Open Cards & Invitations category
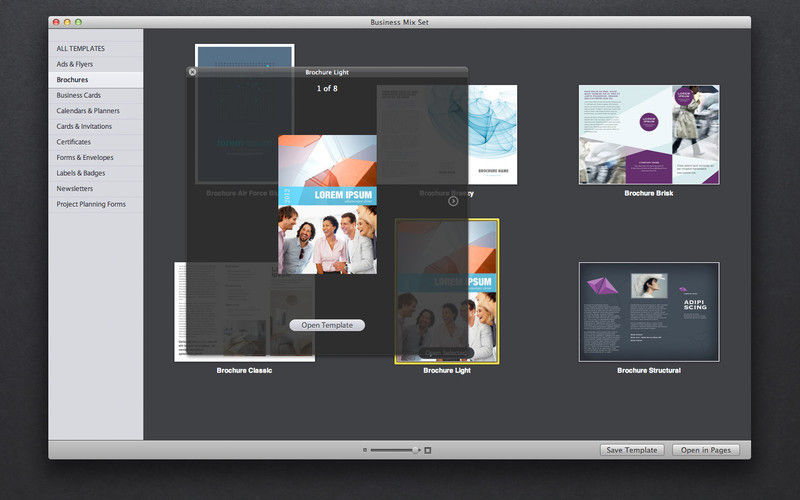The height and width of the screenshot is (500, 800). [x=96, y=127]
